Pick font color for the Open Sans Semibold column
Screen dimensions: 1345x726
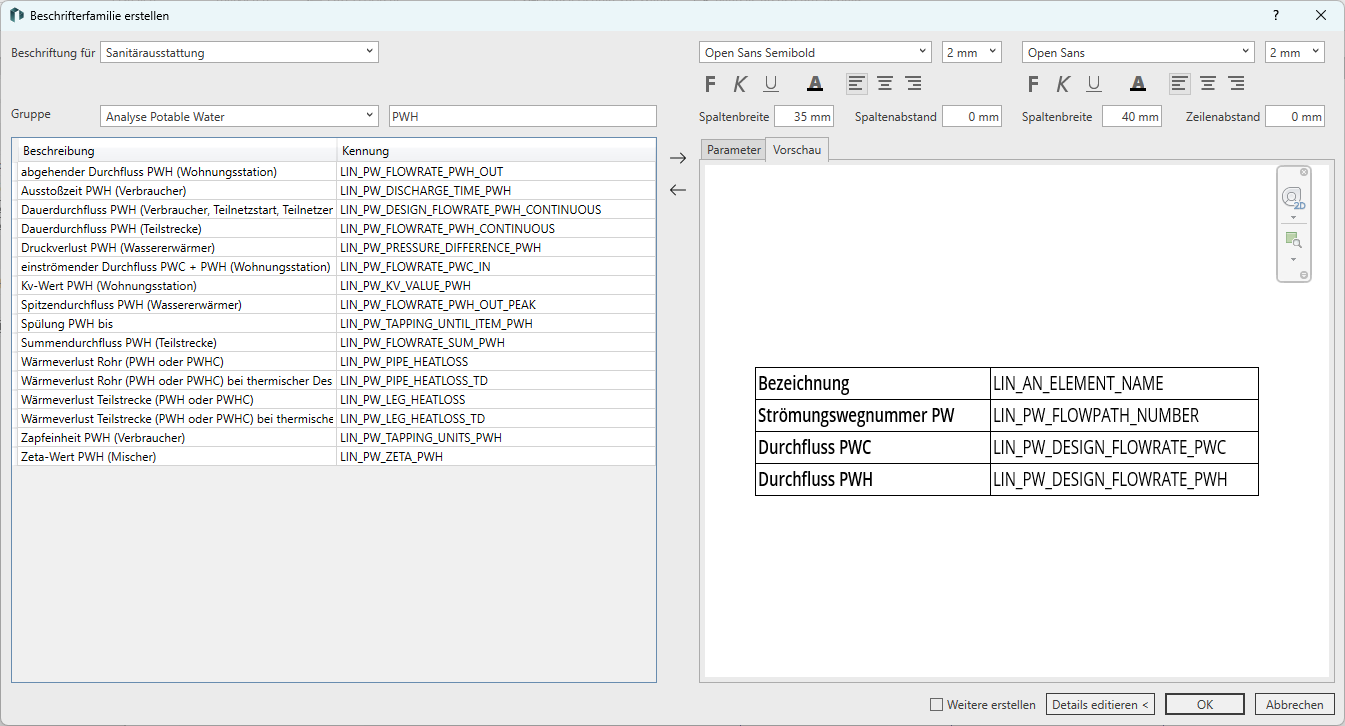pos(815,84)
